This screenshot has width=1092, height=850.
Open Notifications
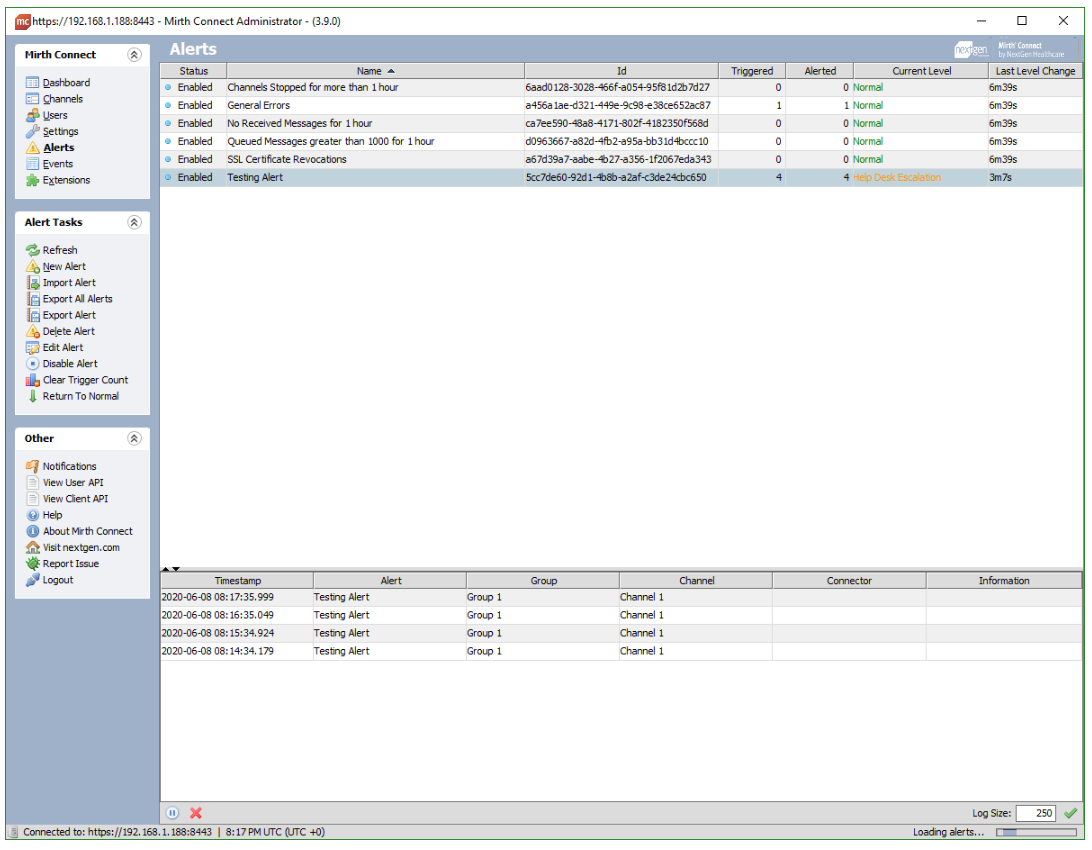click(61, 466)
